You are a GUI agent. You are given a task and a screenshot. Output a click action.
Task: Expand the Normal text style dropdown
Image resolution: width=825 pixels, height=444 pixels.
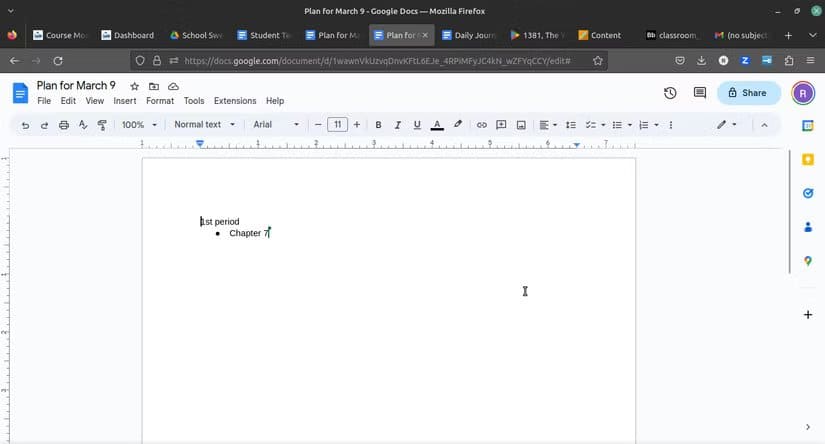[x=204, y=125]
